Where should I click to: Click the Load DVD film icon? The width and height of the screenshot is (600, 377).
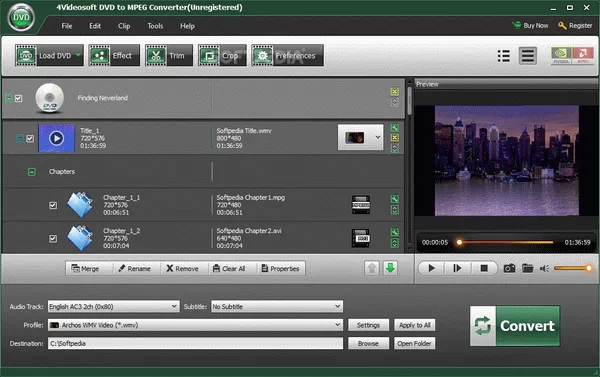[26, 55]
